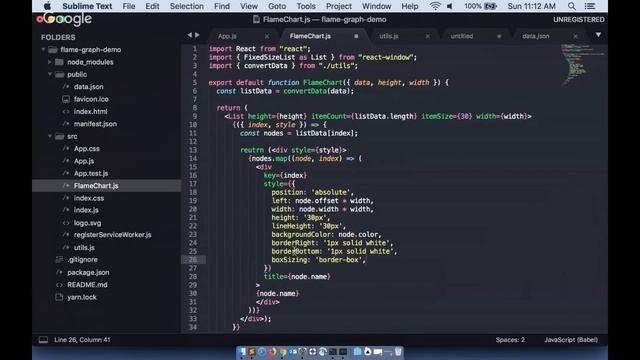
Task: Close the utils.js tab
Action: click(427, 36)
